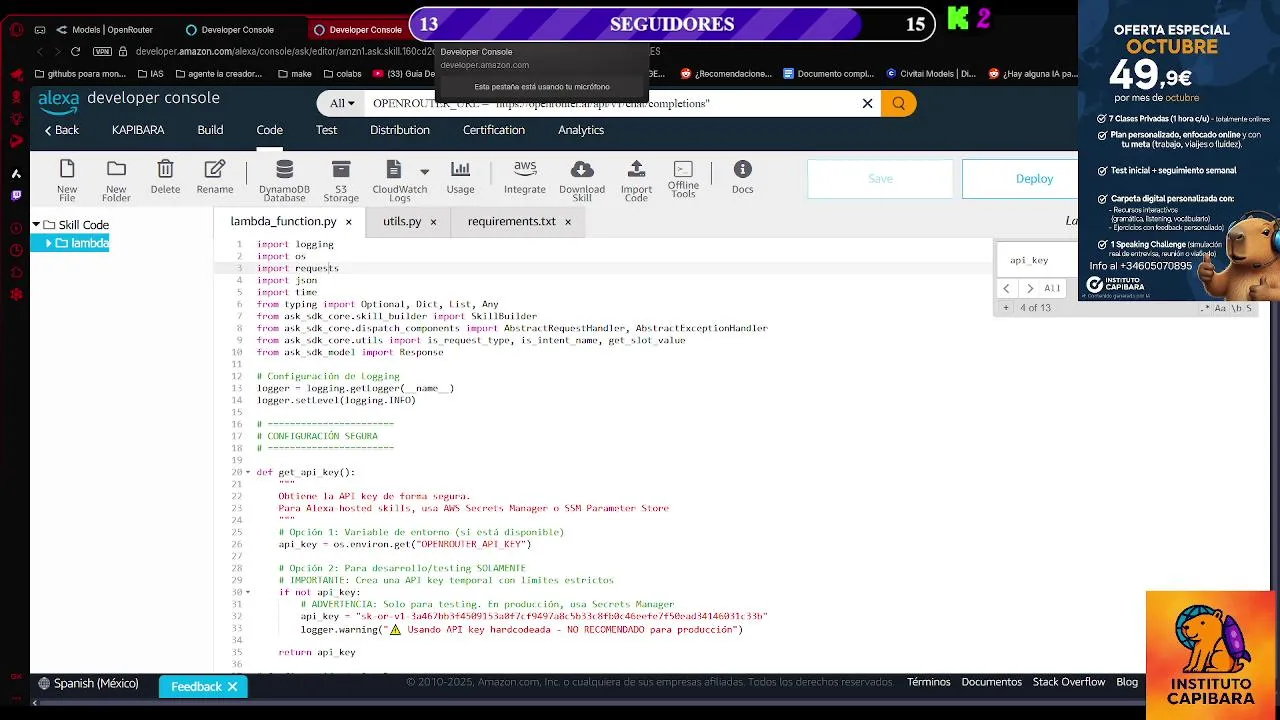Dismiss the Feedback button with its X

(232, 687)
